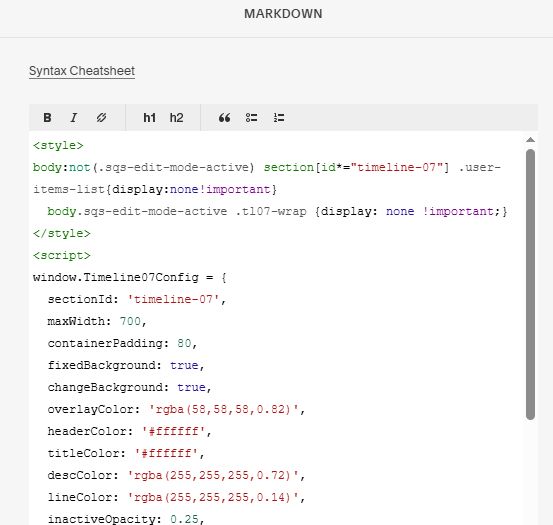Click the opening <style> tag line
This screenshot has width=553, height=525.
(58, 145)
